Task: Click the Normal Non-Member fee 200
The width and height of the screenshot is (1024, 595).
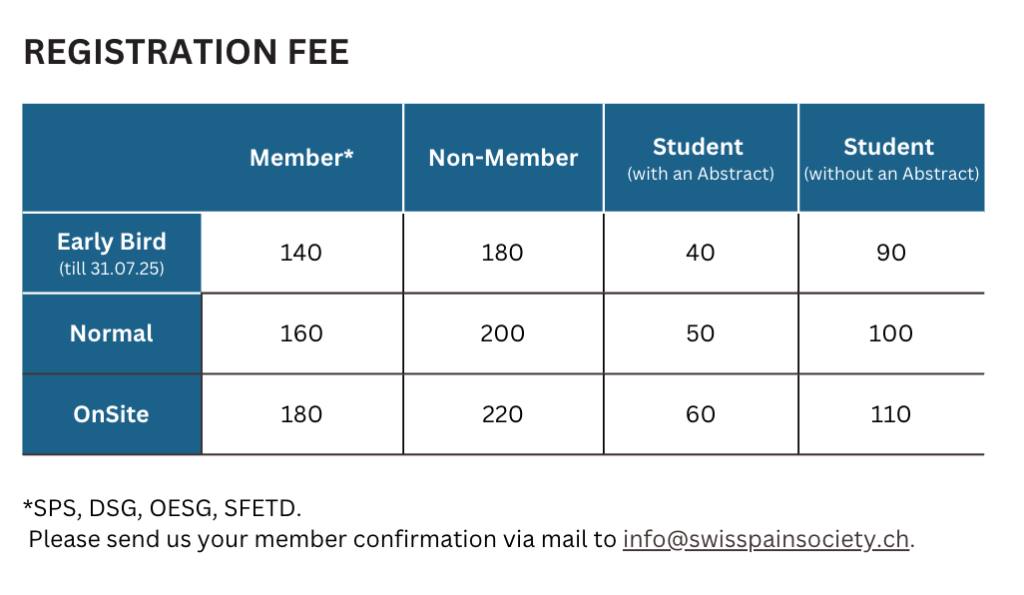Action: pos(502,333)
